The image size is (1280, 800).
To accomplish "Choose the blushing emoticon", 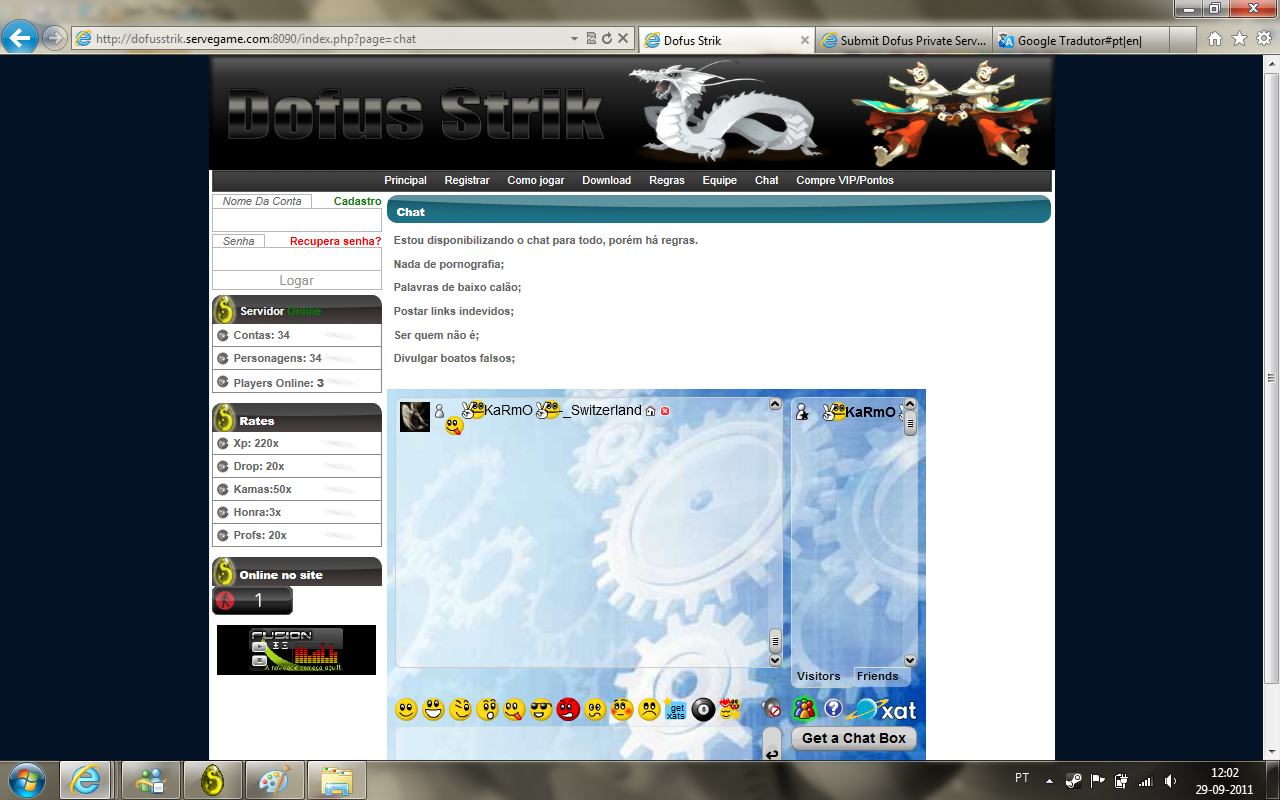I will point(622,710).
